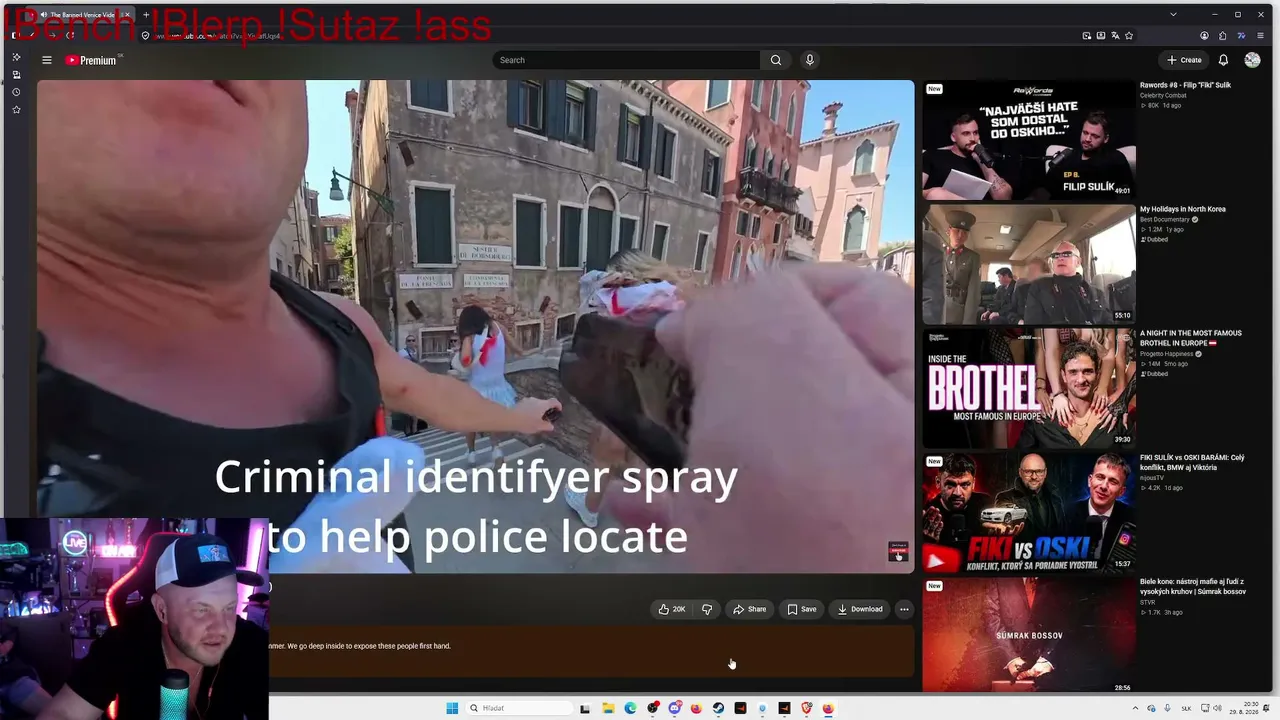Screen dimensions: 1280x720
Task: Open a new browser tab with the plus
Action: tap(146, 15)
